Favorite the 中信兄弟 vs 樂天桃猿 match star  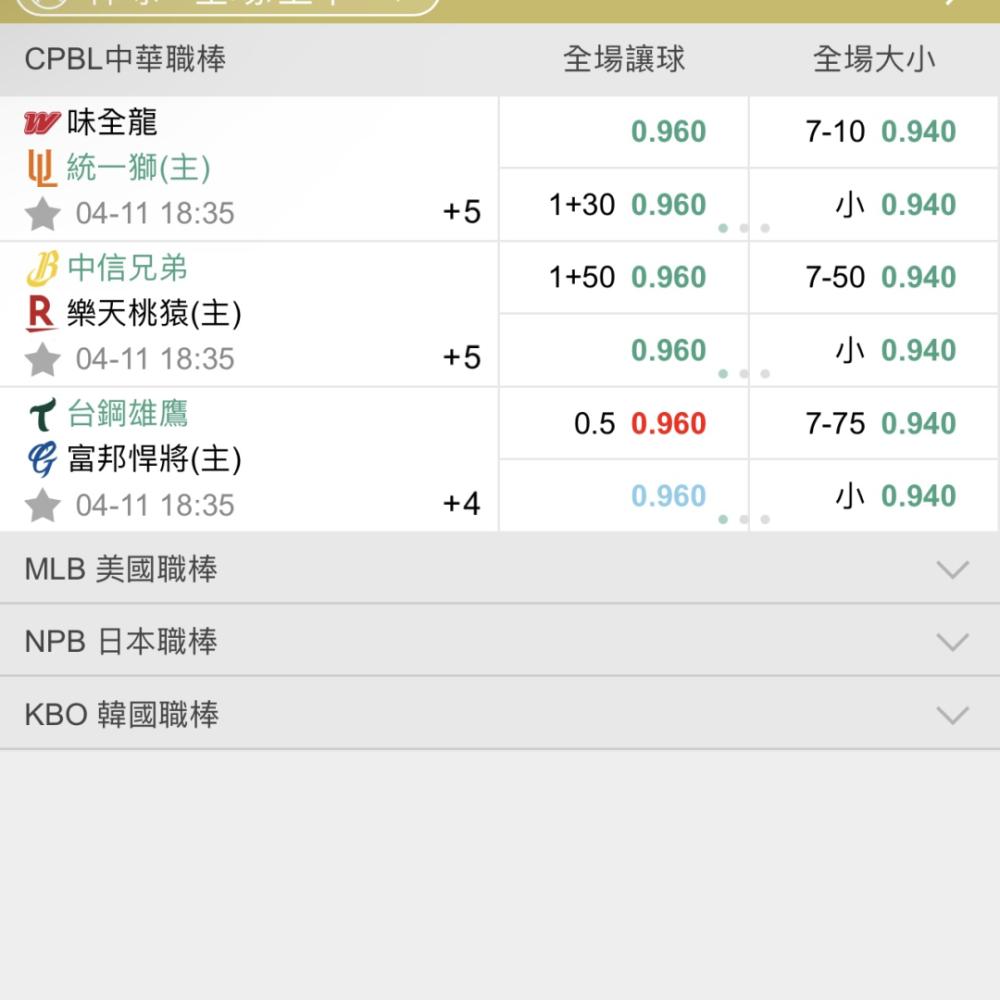pyautogui.click(x=43, y=359)
